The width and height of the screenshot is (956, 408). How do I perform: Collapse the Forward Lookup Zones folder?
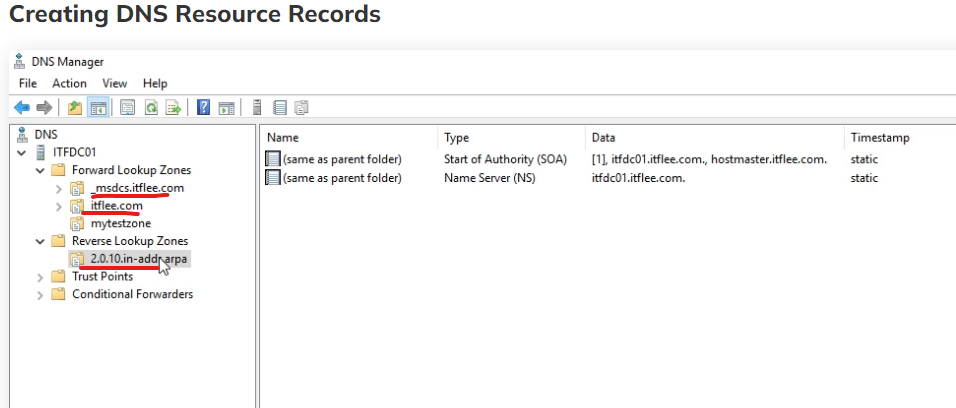[40, 170]
